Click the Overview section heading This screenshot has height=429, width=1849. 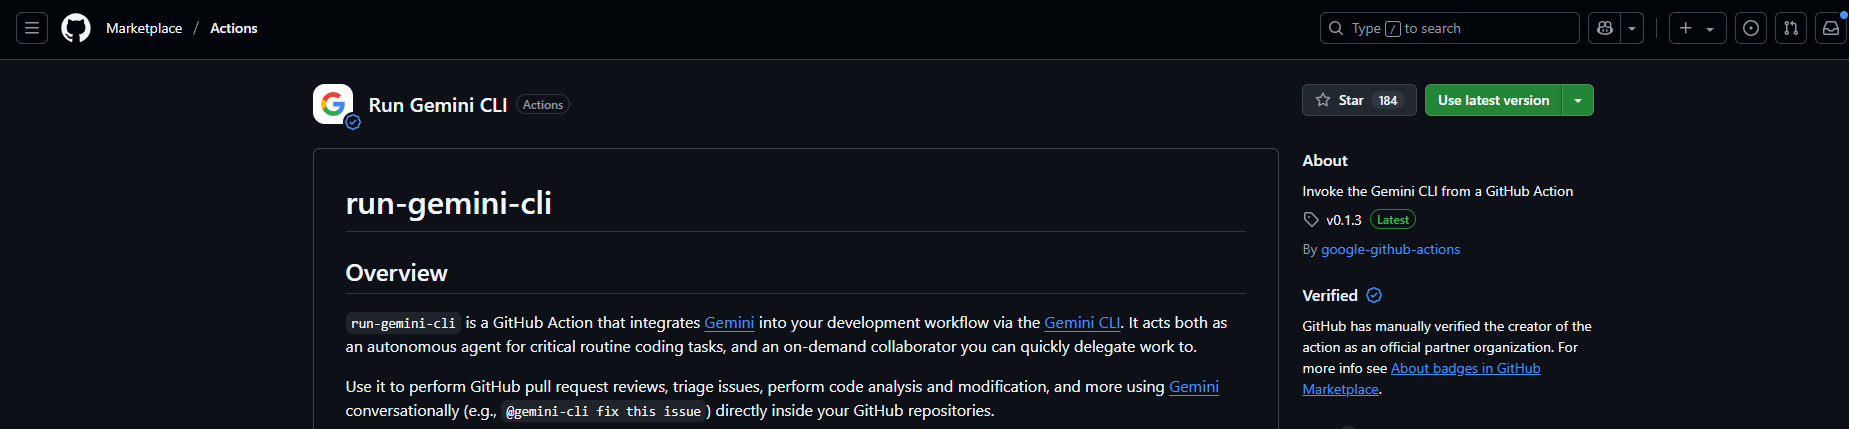396,273
